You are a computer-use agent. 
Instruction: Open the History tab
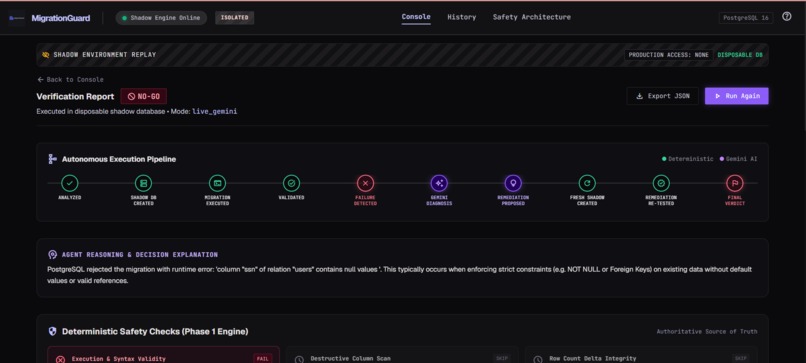[462, 17]
